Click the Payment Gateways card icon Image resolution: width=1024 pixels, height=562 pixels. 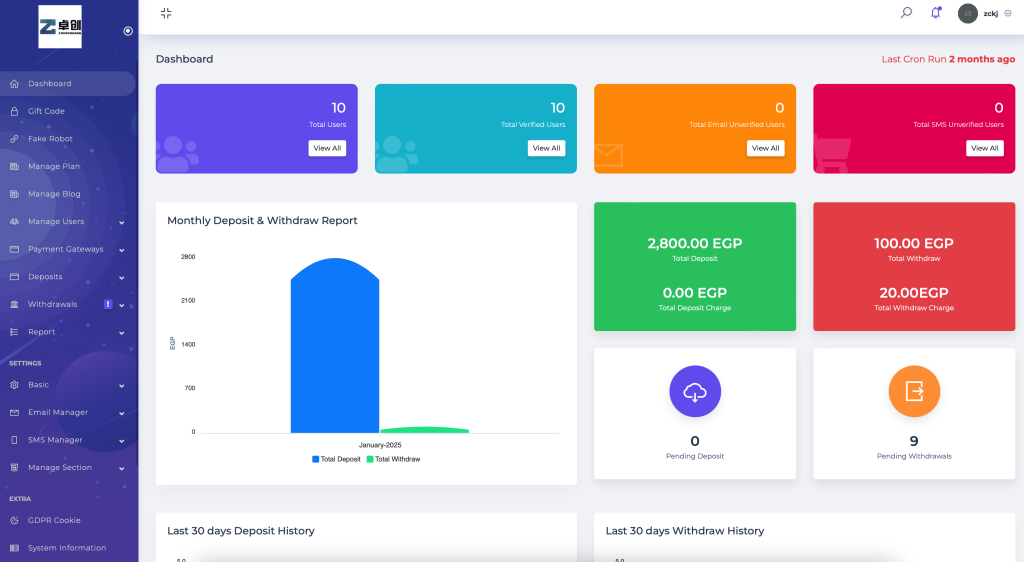pos(14,249)
